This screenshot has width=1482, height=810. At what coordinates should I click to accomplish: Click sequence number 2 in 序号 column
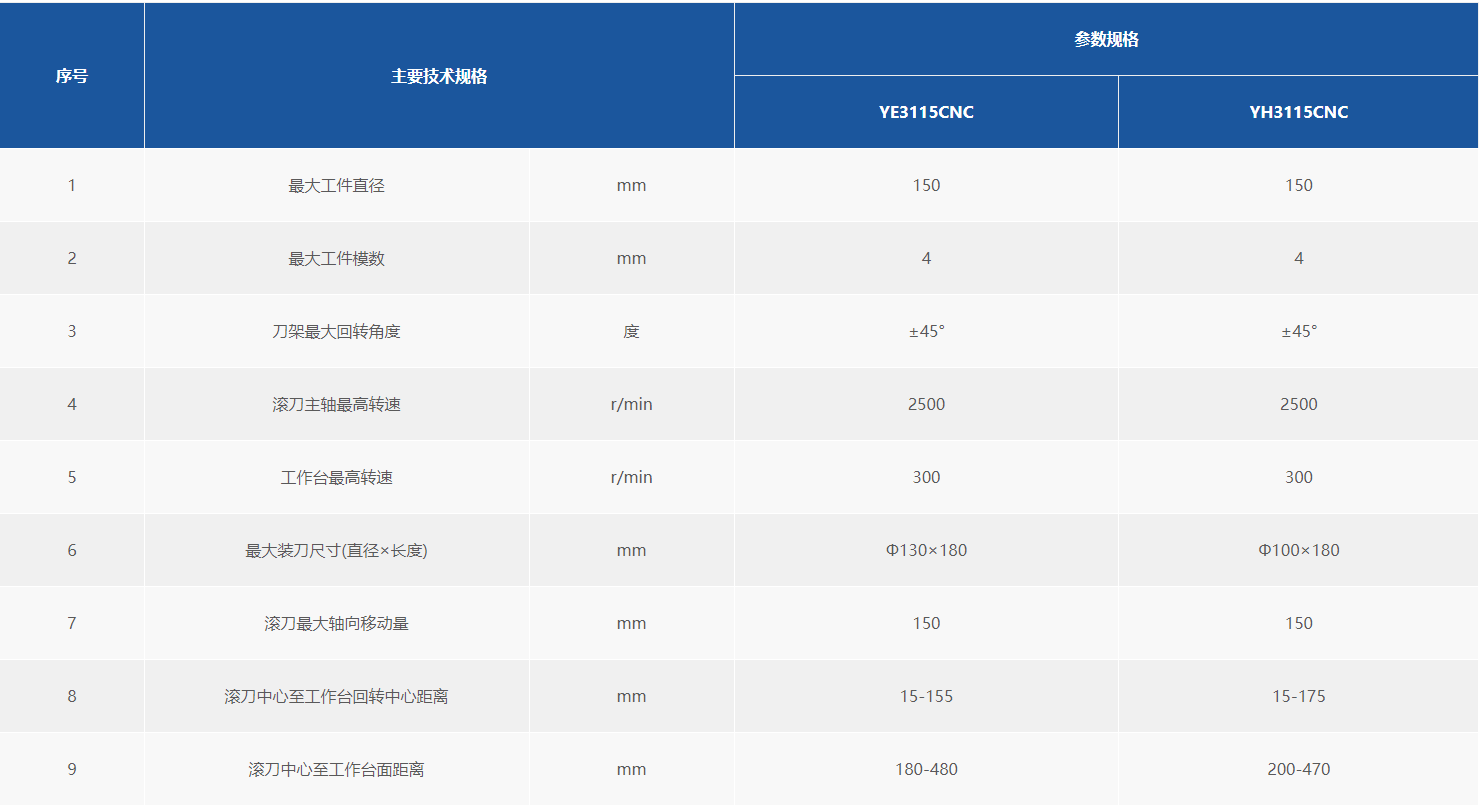coord(72,258)
